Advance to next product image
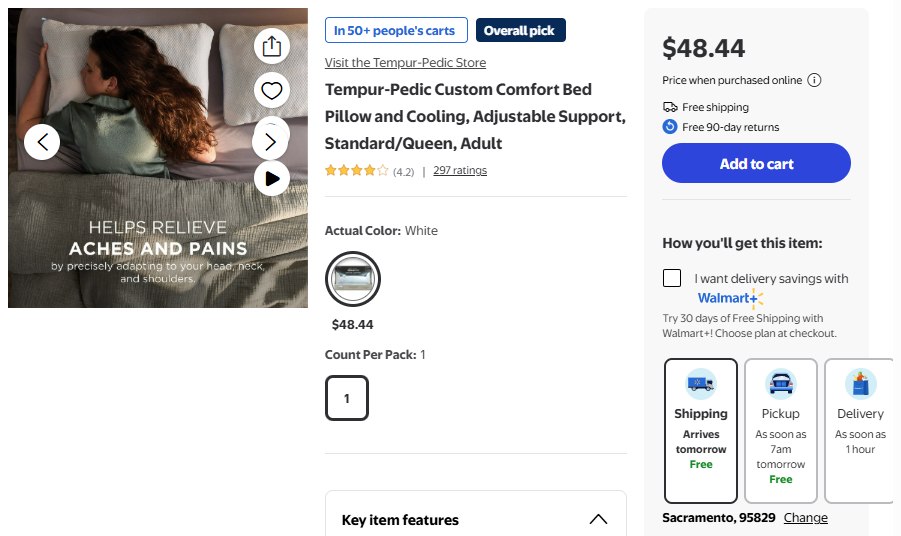The width and height of the screenshot is (901, 536). click(x=271, y=141)
